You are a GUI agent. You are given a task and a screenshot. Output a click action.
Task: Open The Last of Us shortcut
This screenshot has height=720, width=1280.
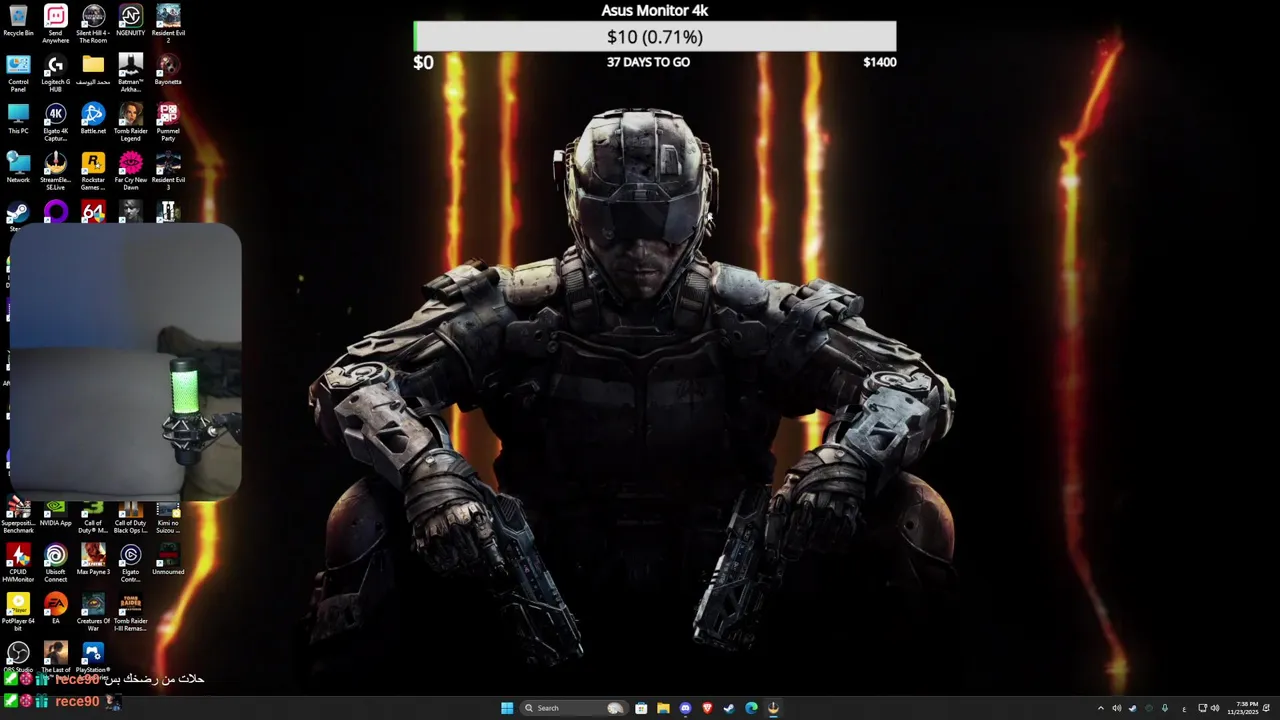(56, 657)
